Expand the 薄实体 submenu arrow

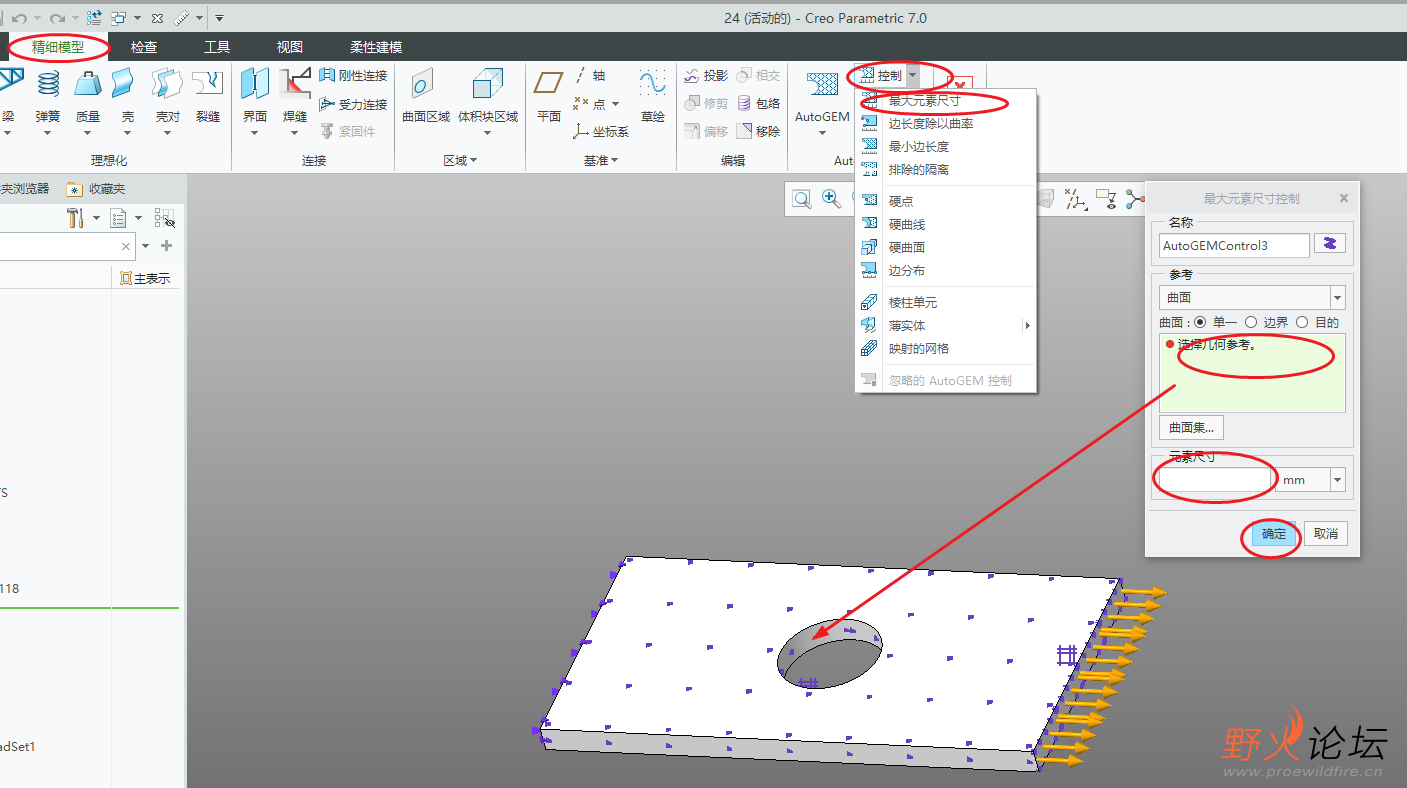point(1027,325)
